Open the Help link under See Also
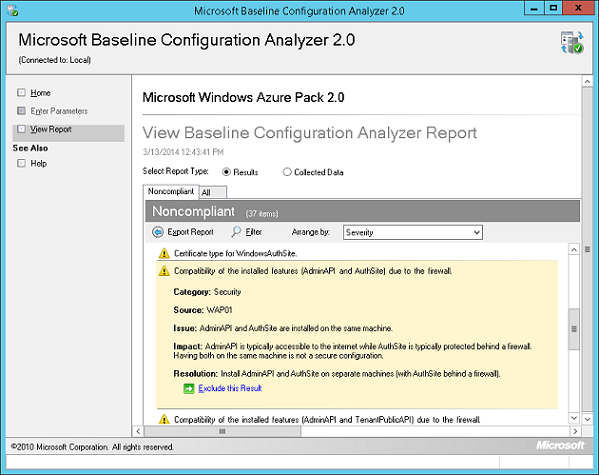The width and height of the screenshot is (599, 475). point(39,164)
